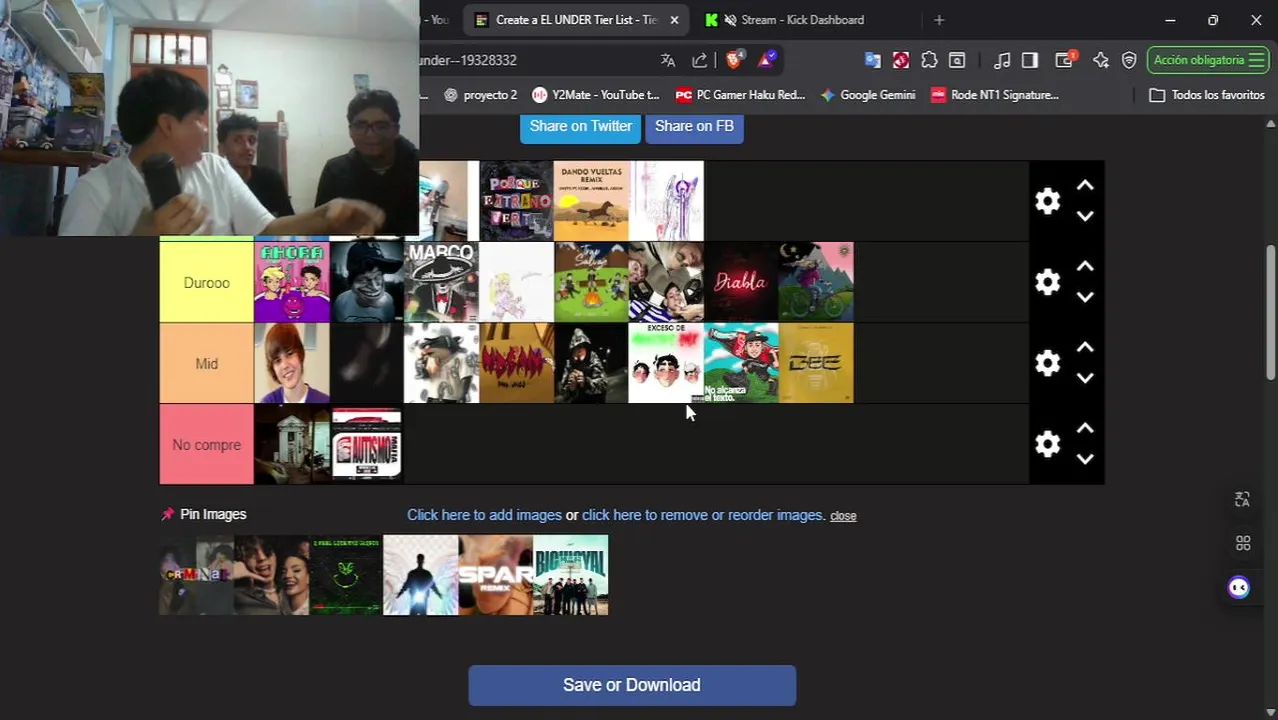Select the SPAR remix cover in unranked images
1278x720 pixels.
[496, 575]
